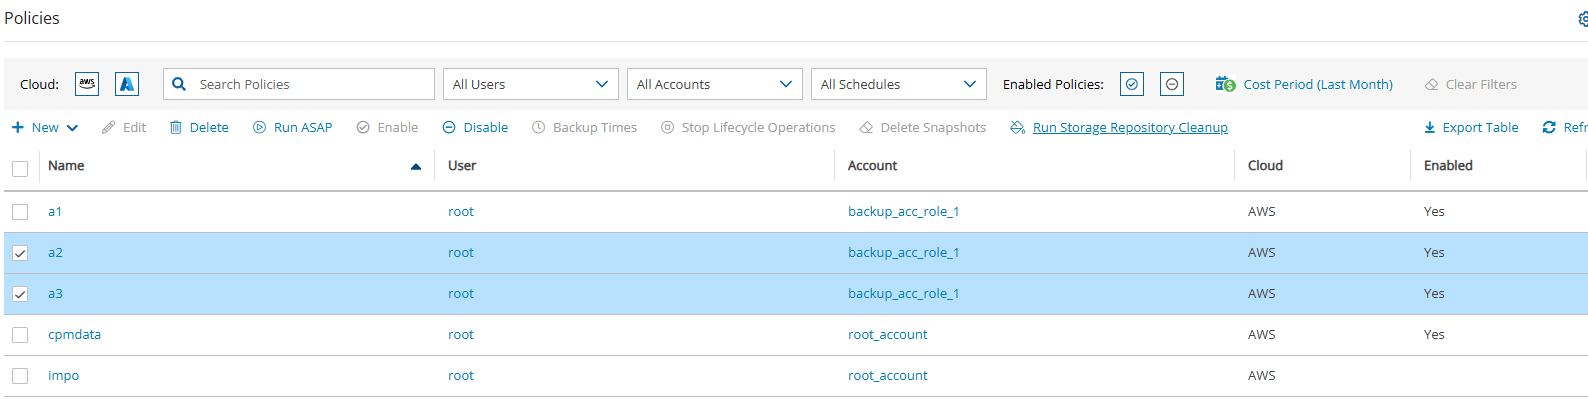Open Backup Times
The width and height of the screenshot is (1588, 400).
coord(584,127)
